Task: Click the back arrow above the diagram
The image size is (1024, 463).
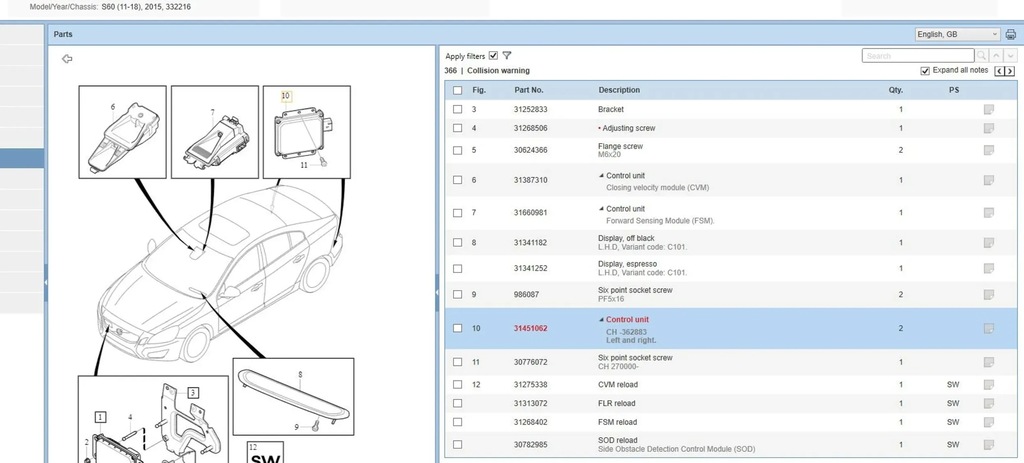Action: coord(67,59)
